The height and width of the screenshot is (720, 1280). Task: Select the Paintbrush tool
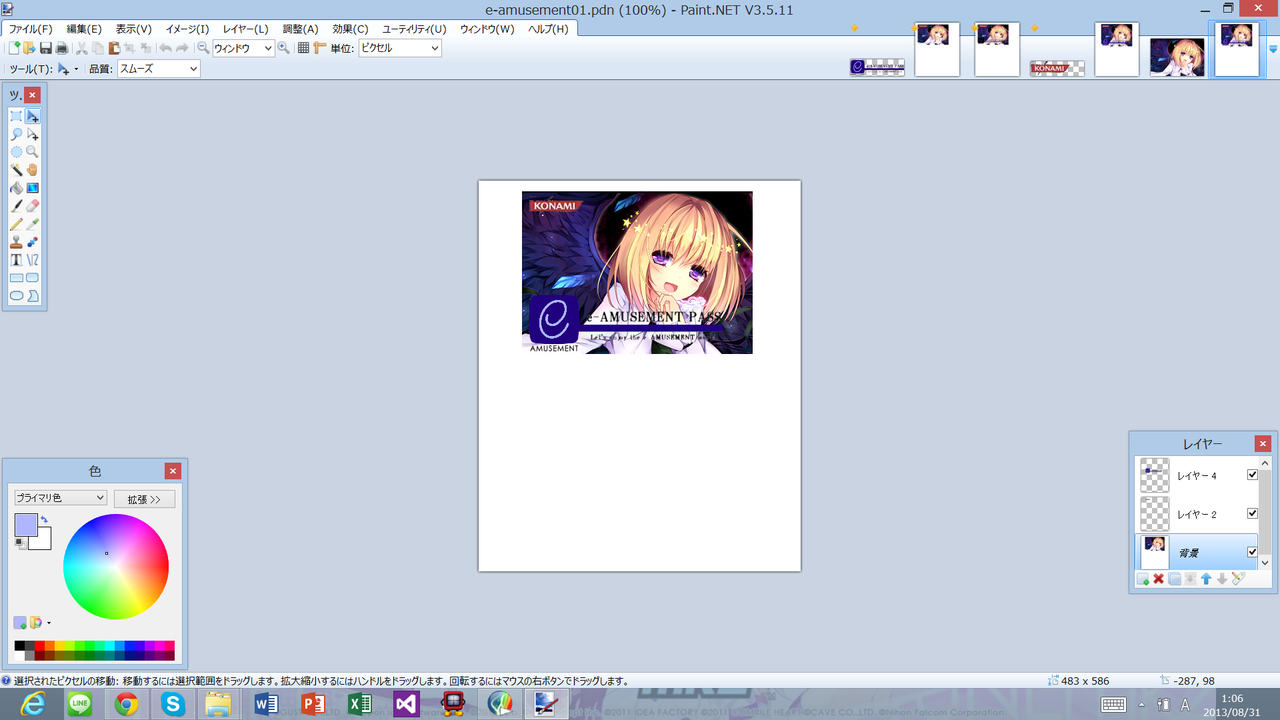coord(16,206)
